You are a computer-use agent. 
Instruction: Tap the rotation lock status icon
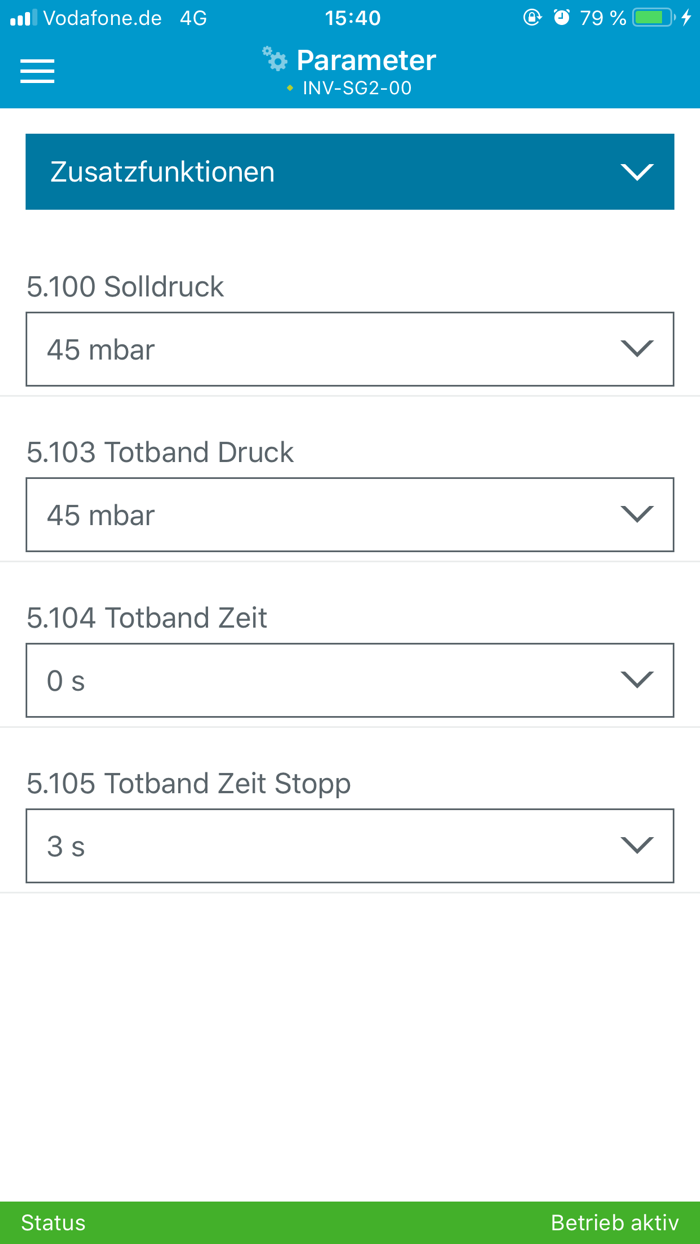532,18
